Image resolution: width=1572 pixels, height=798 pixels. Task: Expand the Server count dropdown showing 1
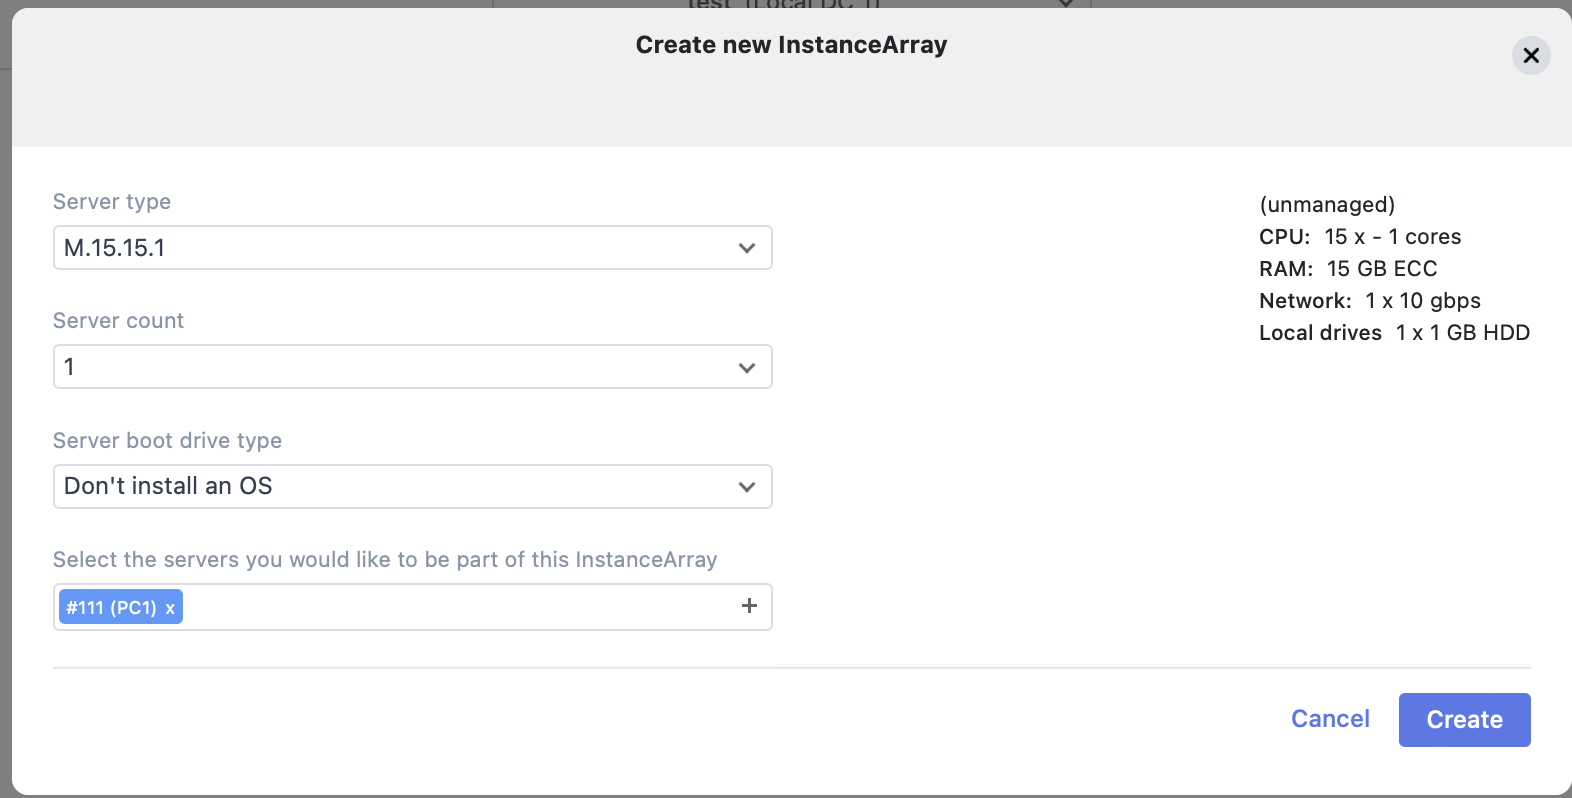[400, 367]
